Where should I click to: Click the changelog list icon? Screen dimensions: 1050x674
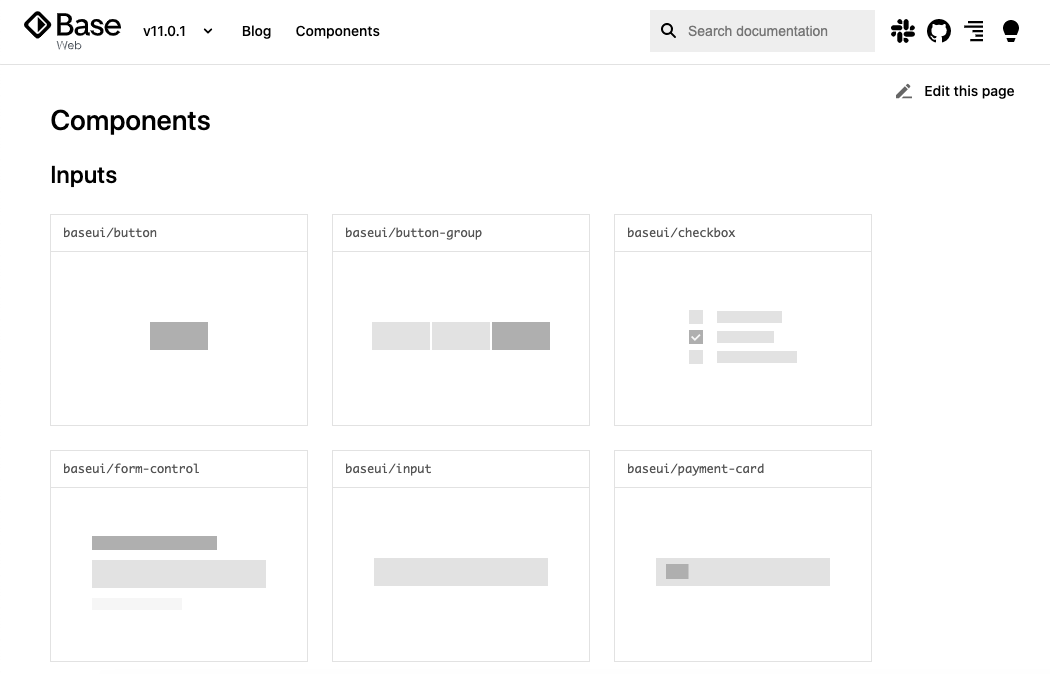[974, 31]
